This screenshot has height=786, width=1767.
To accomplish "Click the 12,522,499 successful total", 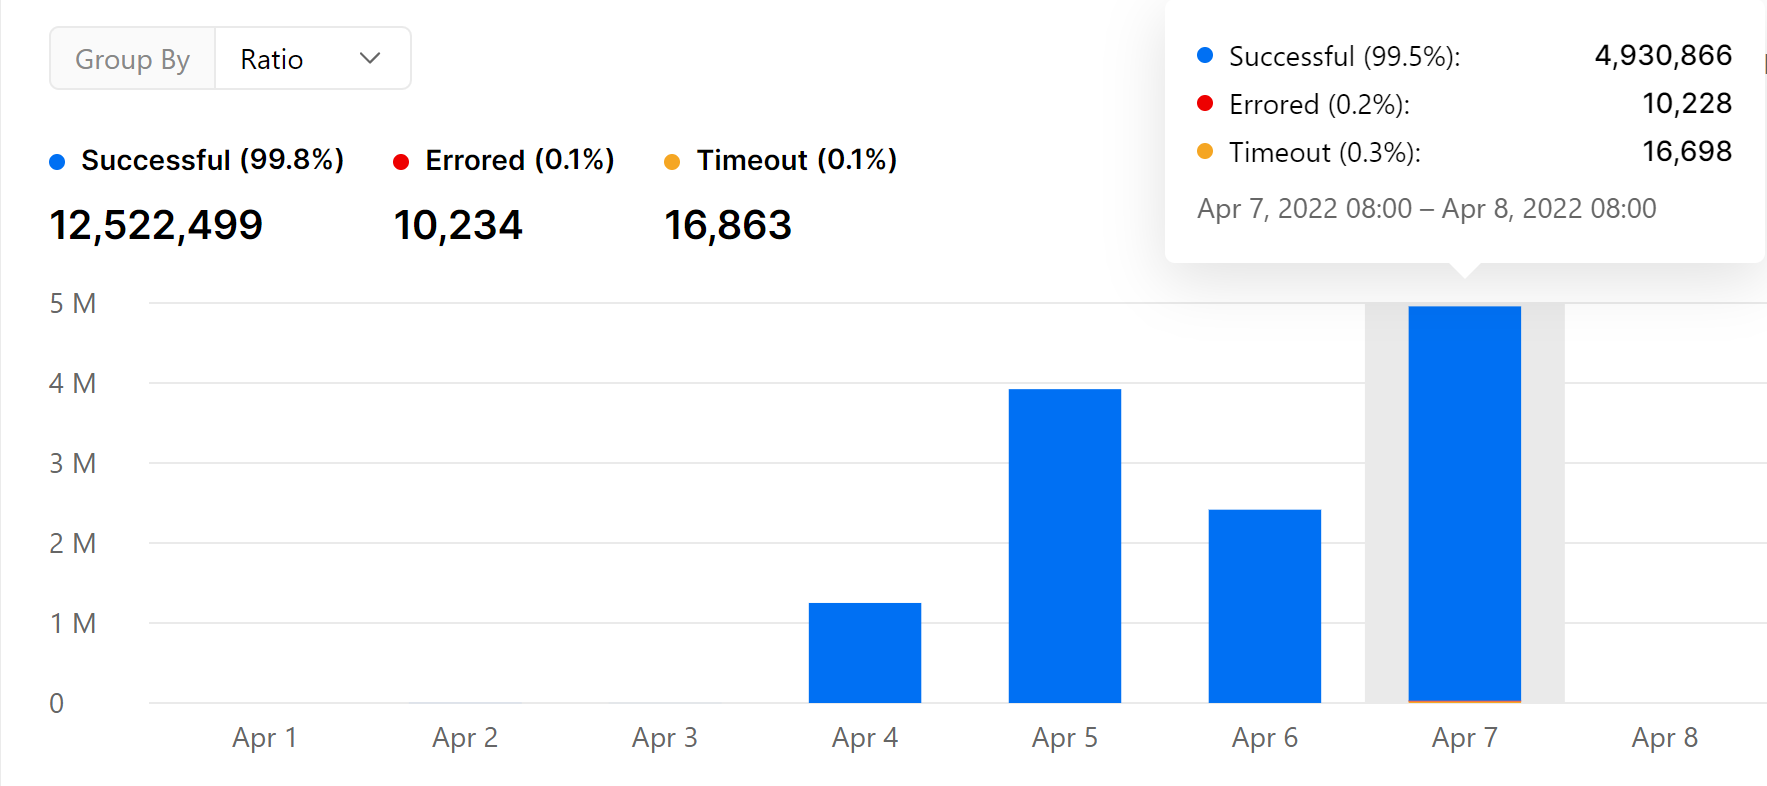I will [156, 225].
